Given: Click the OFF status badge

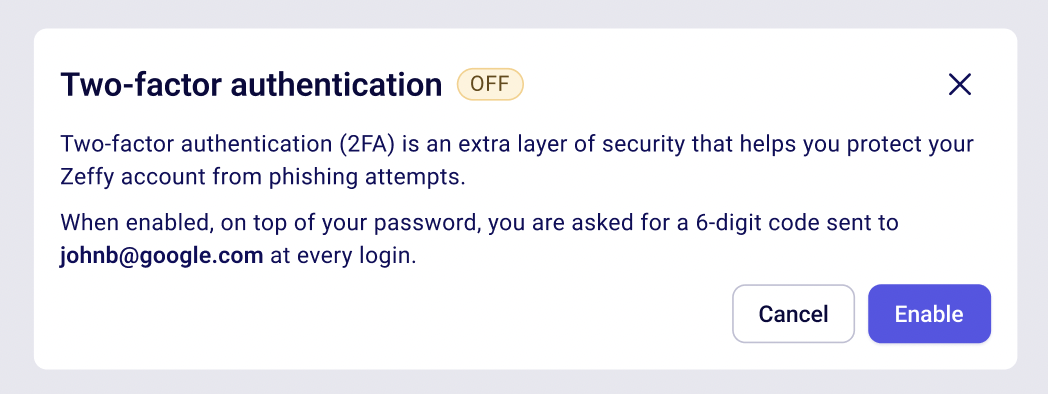Looking at the screenshot, I should coord(490,84).
